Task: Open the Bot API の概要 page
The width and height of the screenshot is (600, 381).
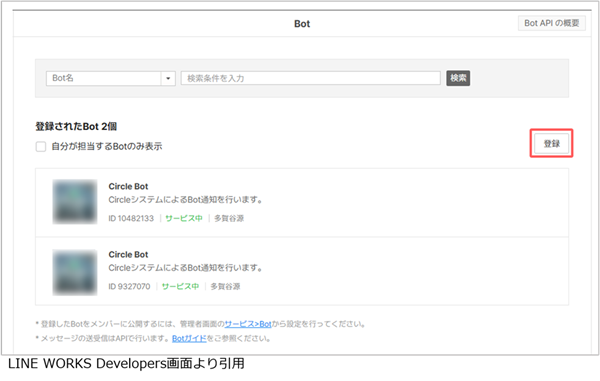Action: (551, 23)
